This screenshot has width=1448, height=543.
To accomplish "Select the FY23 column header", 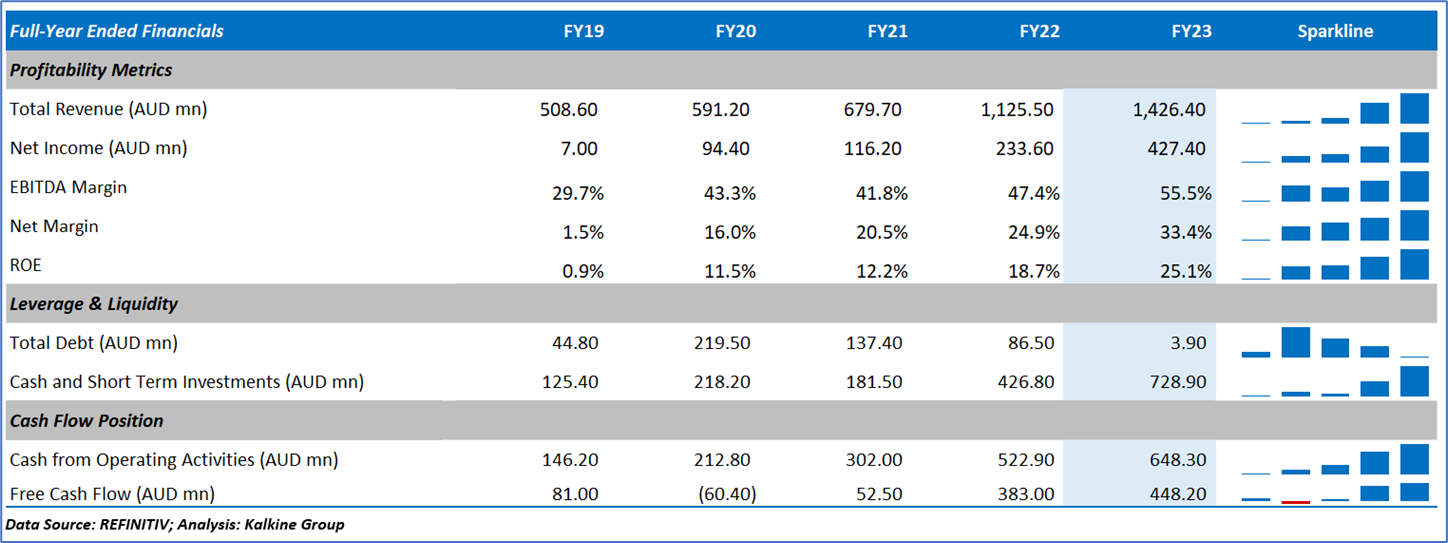I will pyautogui.click(x=1191, y=31).
